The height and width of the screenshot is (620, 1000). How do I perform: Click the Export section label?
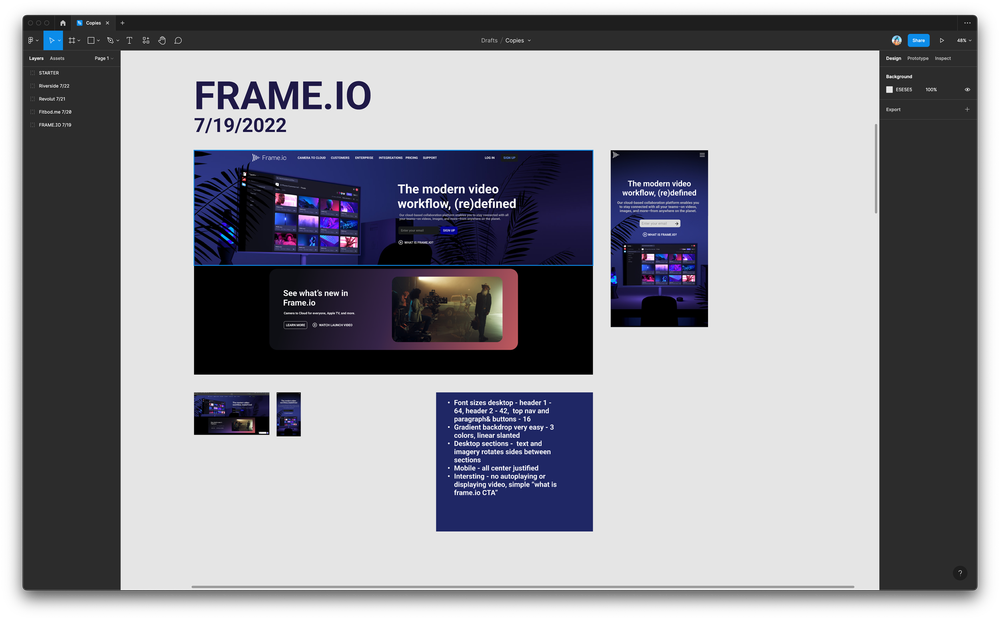(x=893, y=109)
